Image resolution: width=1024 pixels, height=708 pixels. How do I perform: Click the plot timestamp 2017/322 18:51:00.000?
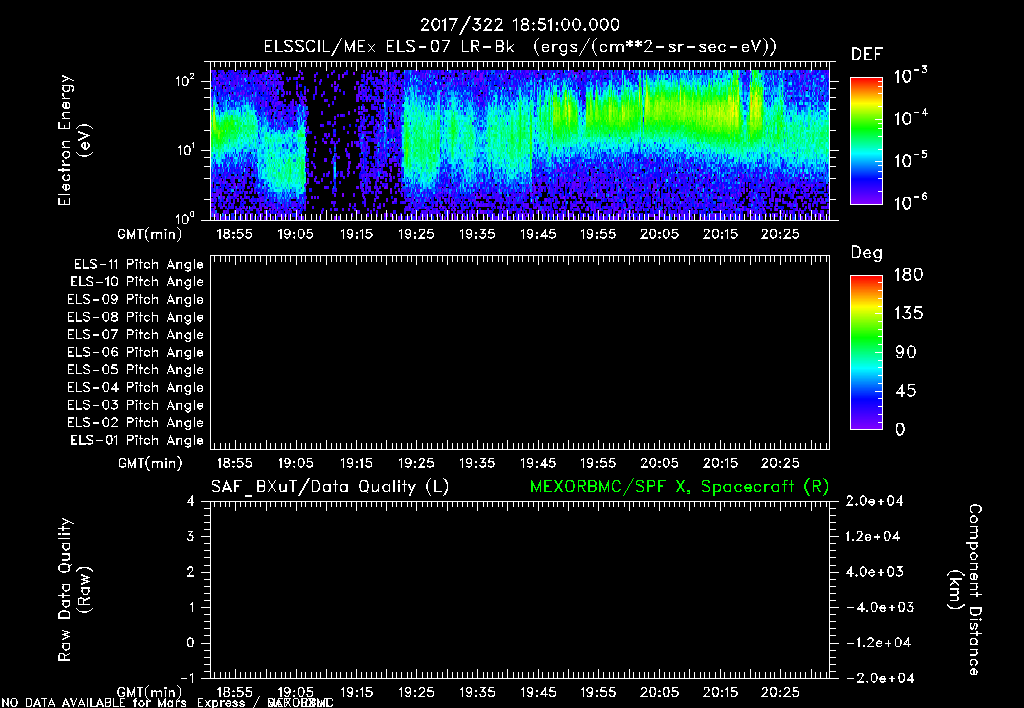point(519,25)
